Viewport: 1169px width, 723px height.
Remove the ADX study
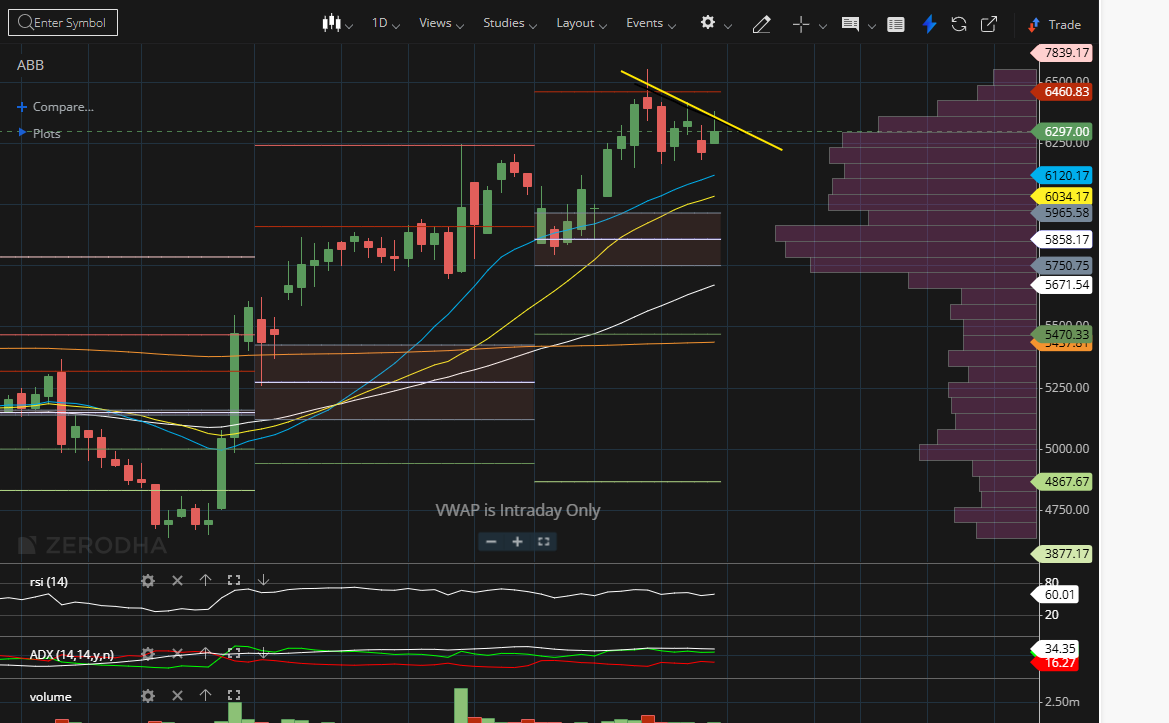click(177, 654)
